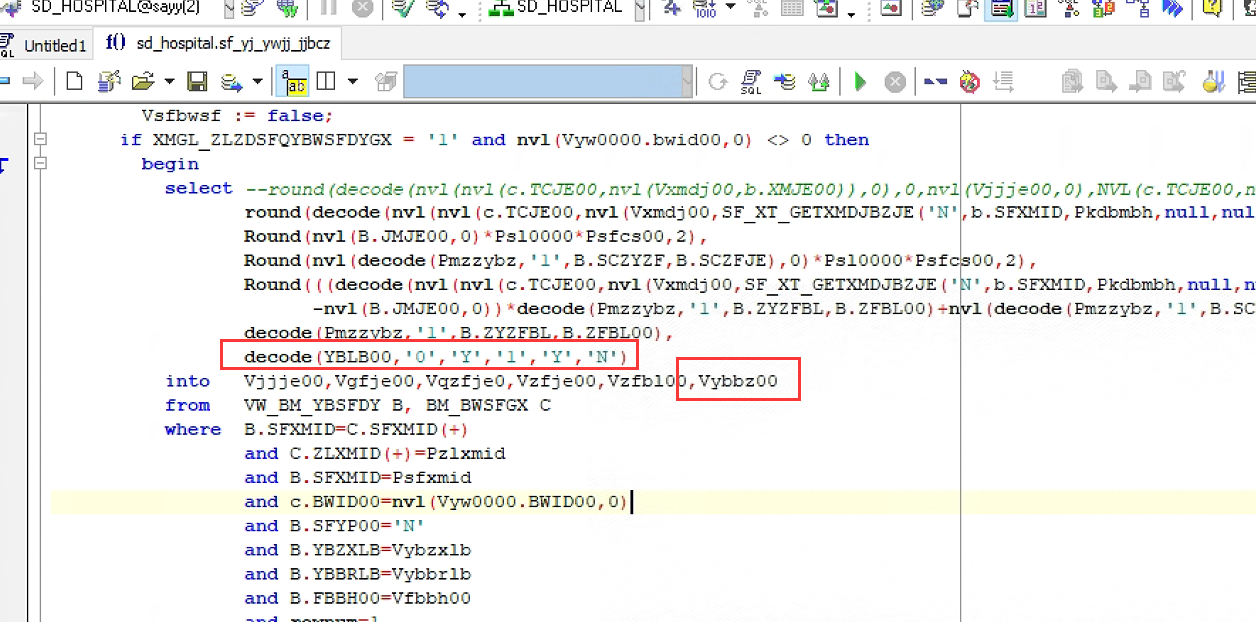The height and width of the screenshot is (622, 1256).
Task: Collapse the code fold at 'if XMGL_ZLZDSFQYBWSFDYGX' line
Action: 40,140
